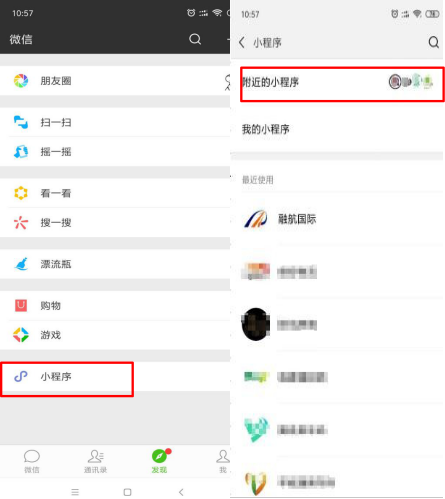Switch to the 发现 discover tab
445x499 pixels.
159,462
